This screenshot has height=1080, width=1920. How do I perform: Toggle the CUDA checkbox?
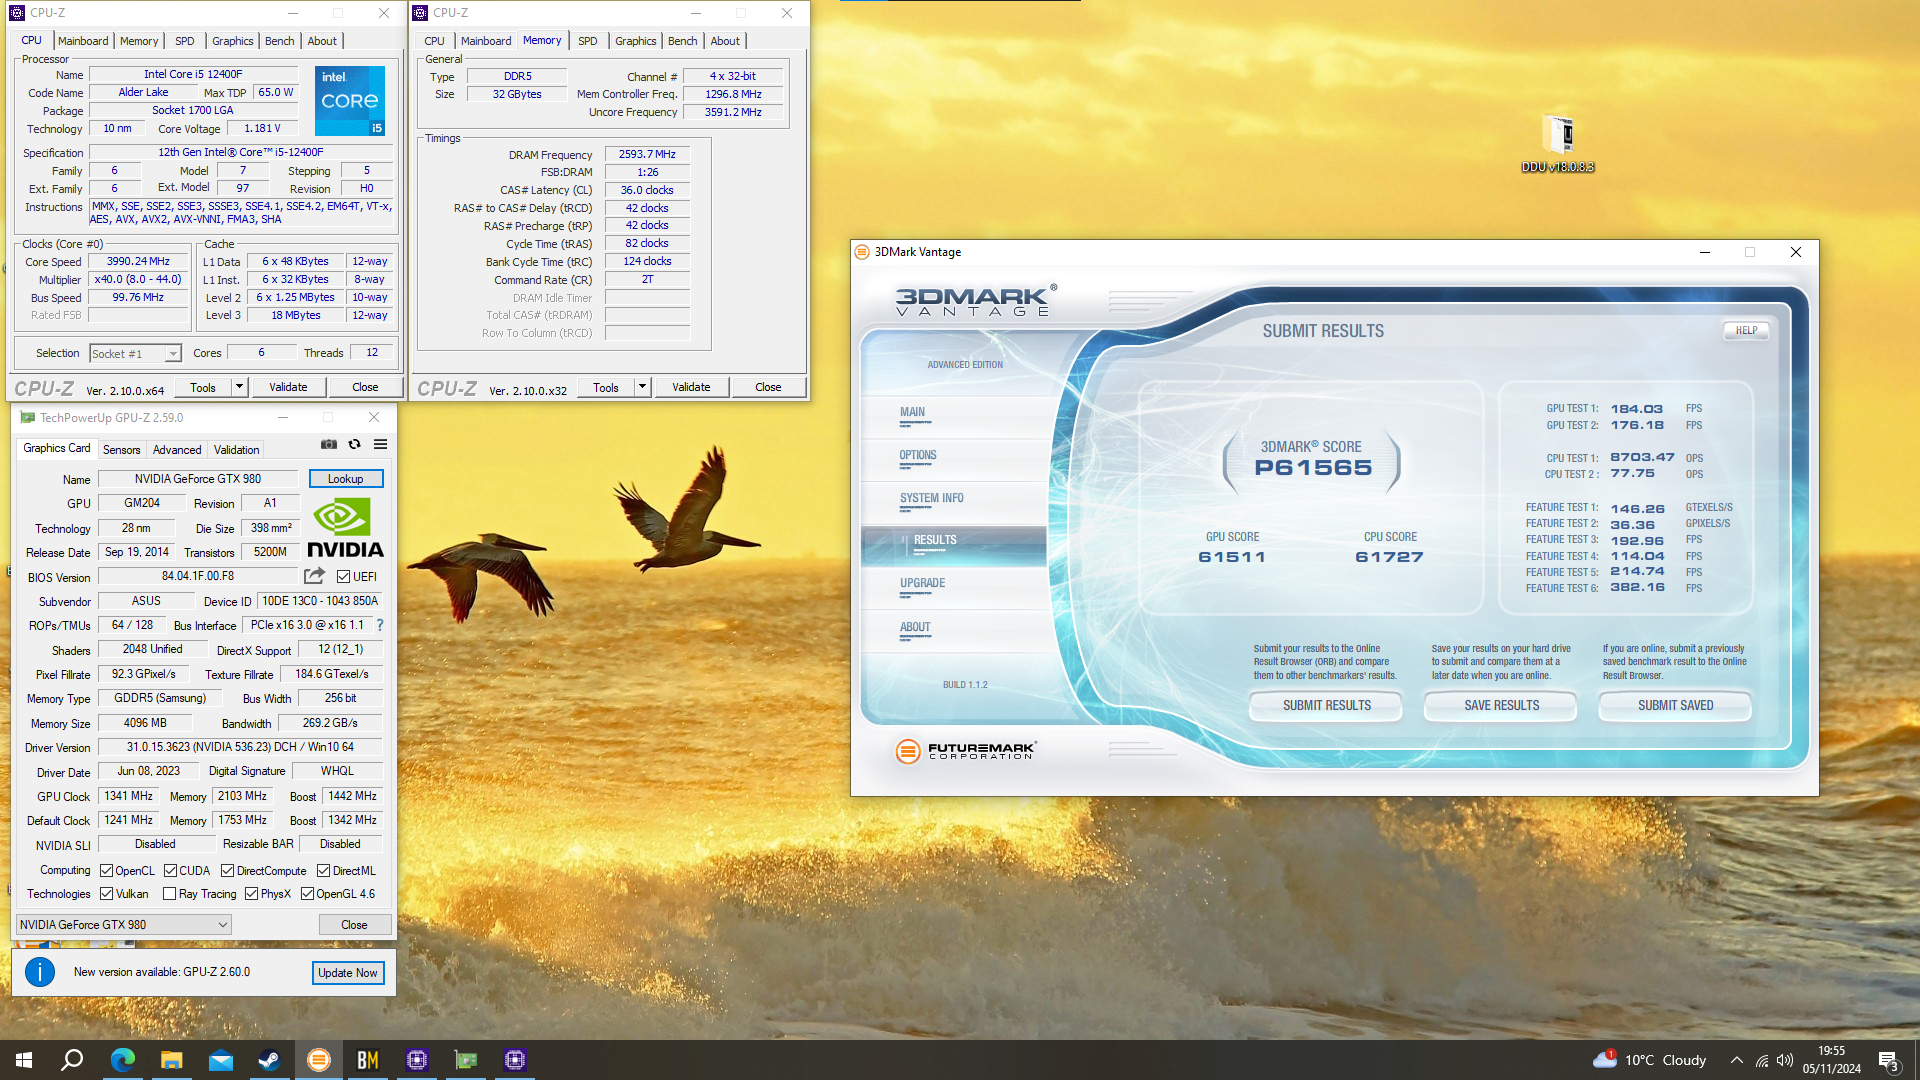(170, 871)
